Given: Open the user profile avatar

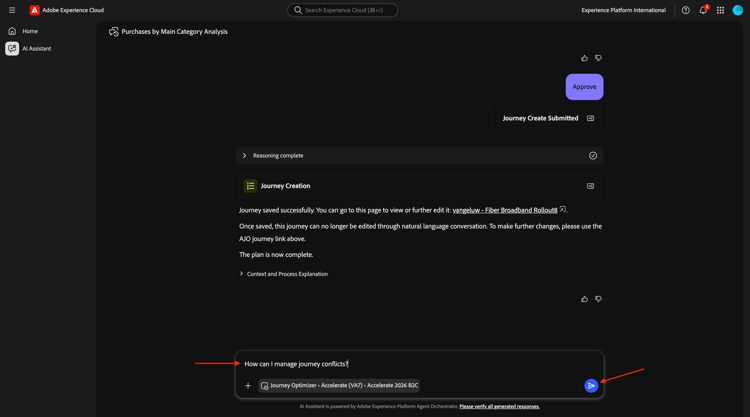Looking at the screenshot, I should [738, 10].
